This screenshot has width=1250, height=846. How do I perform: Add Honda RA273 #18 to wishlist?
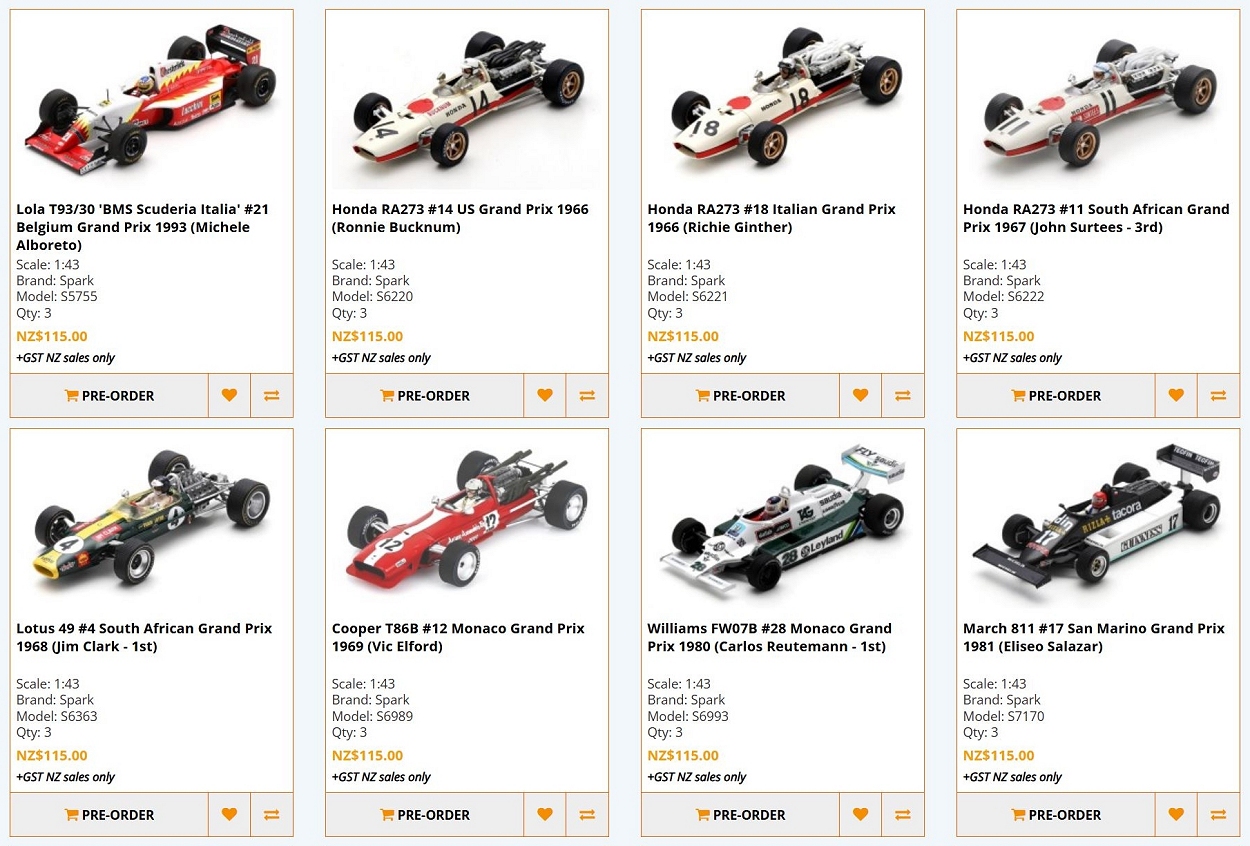click(x=860, y=395)
